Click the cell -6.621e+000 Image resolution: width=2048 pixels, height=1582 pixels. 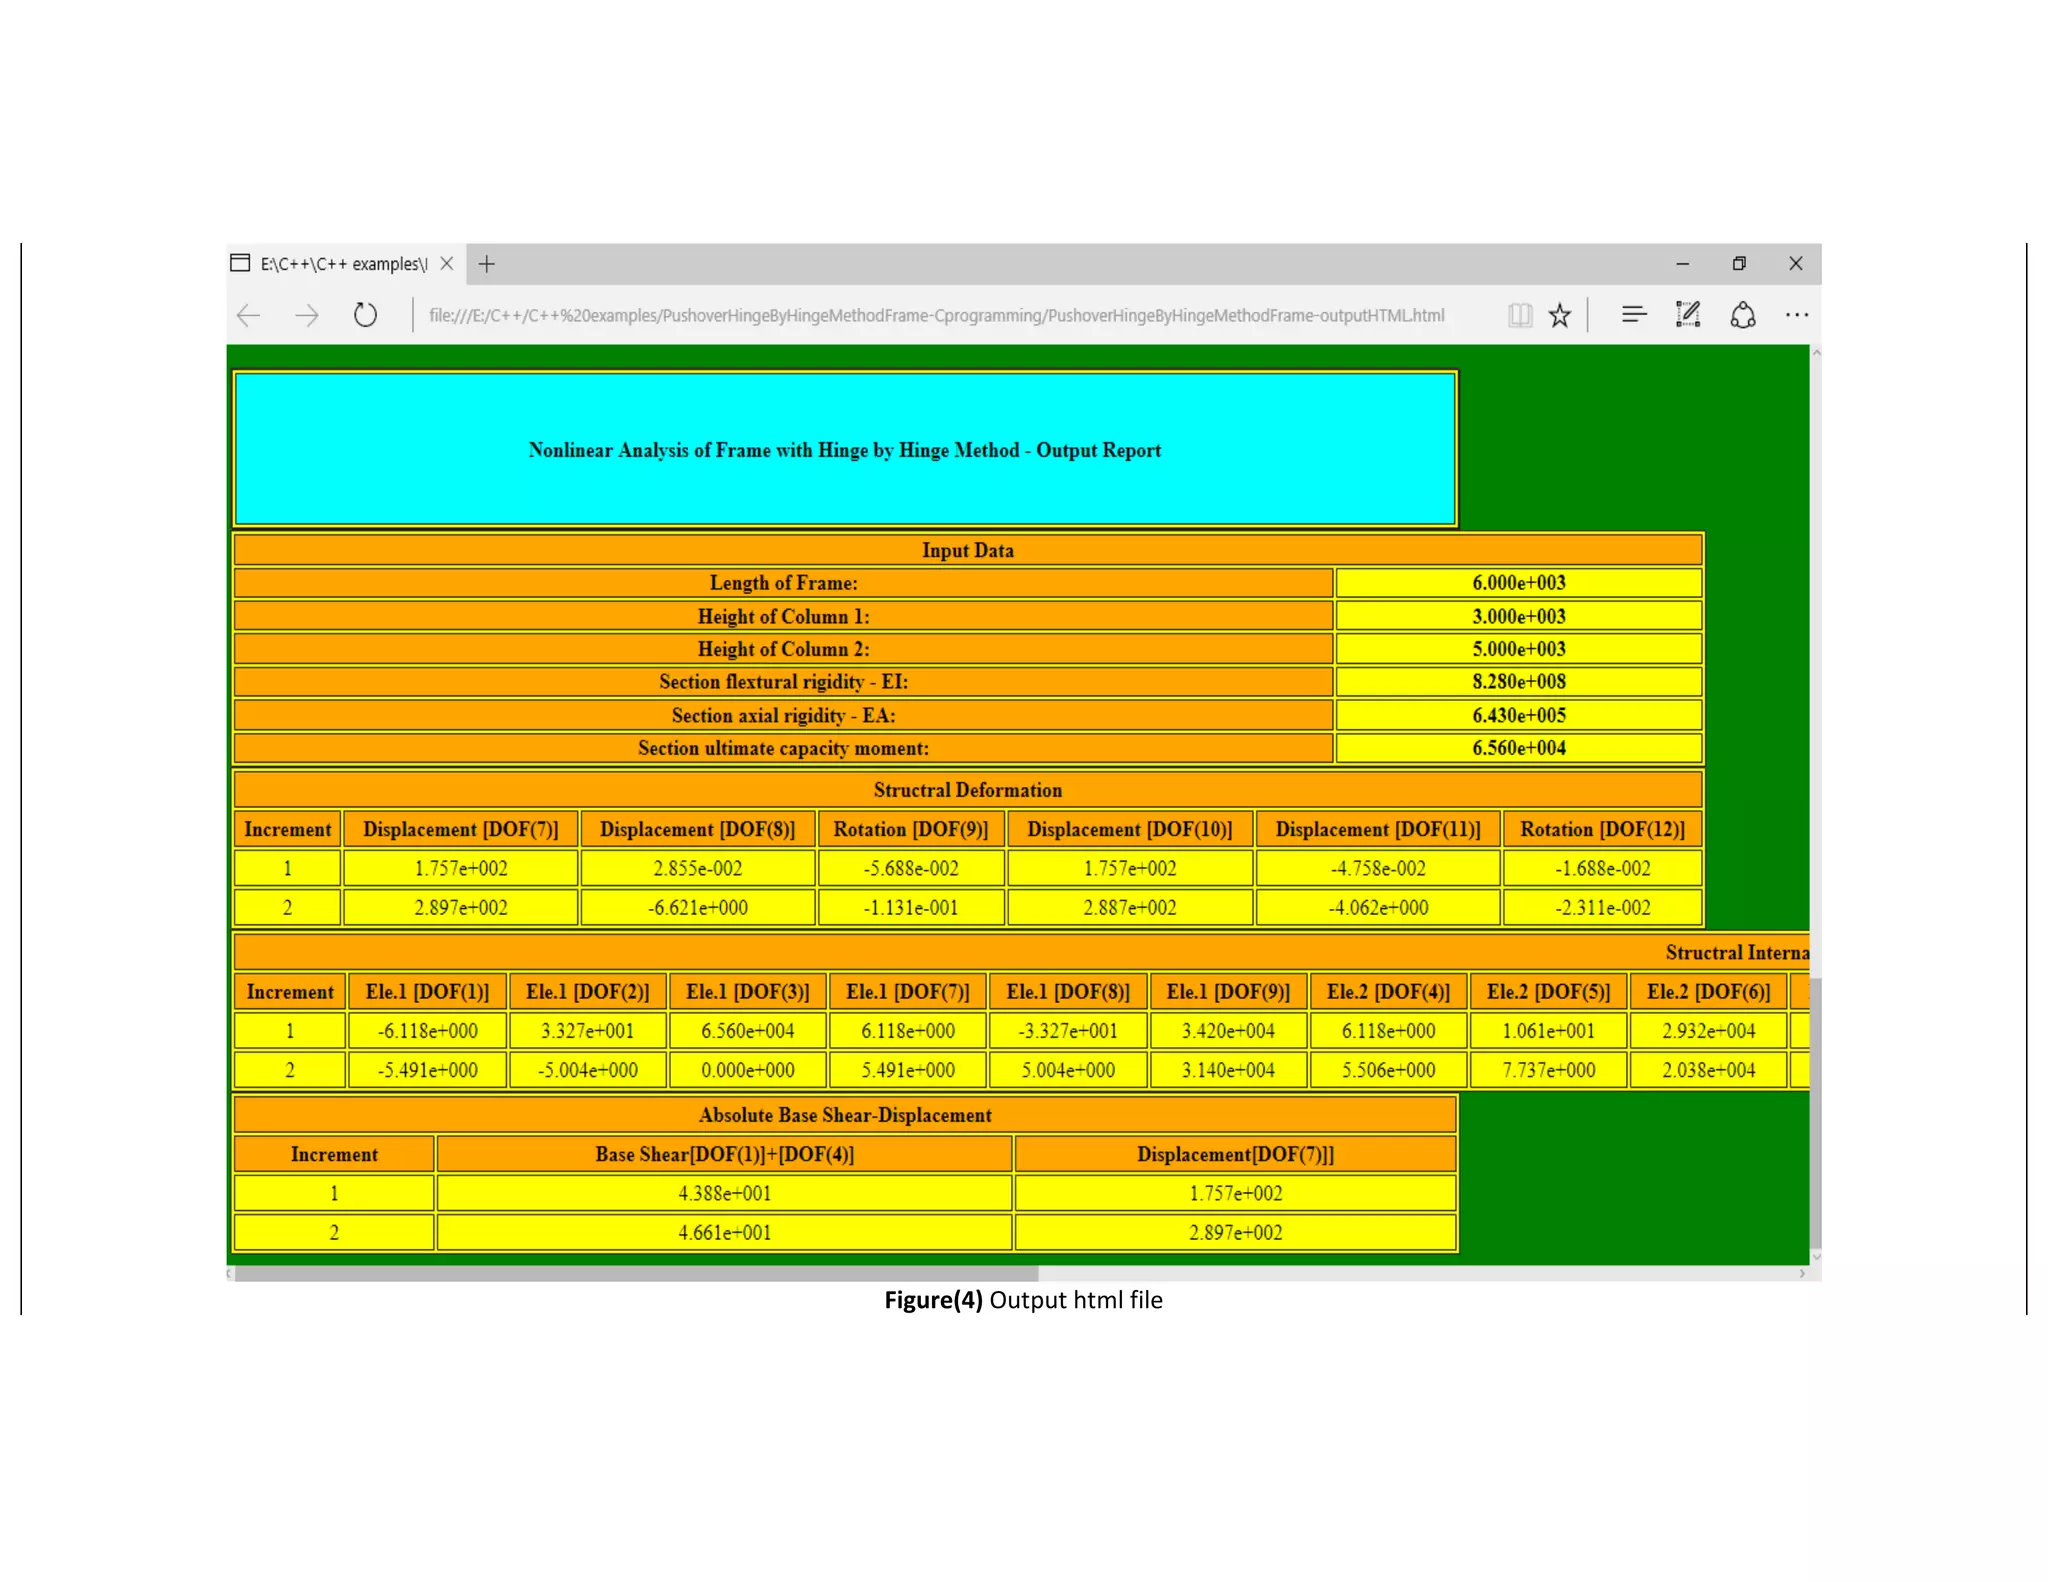tap(698, 909)
